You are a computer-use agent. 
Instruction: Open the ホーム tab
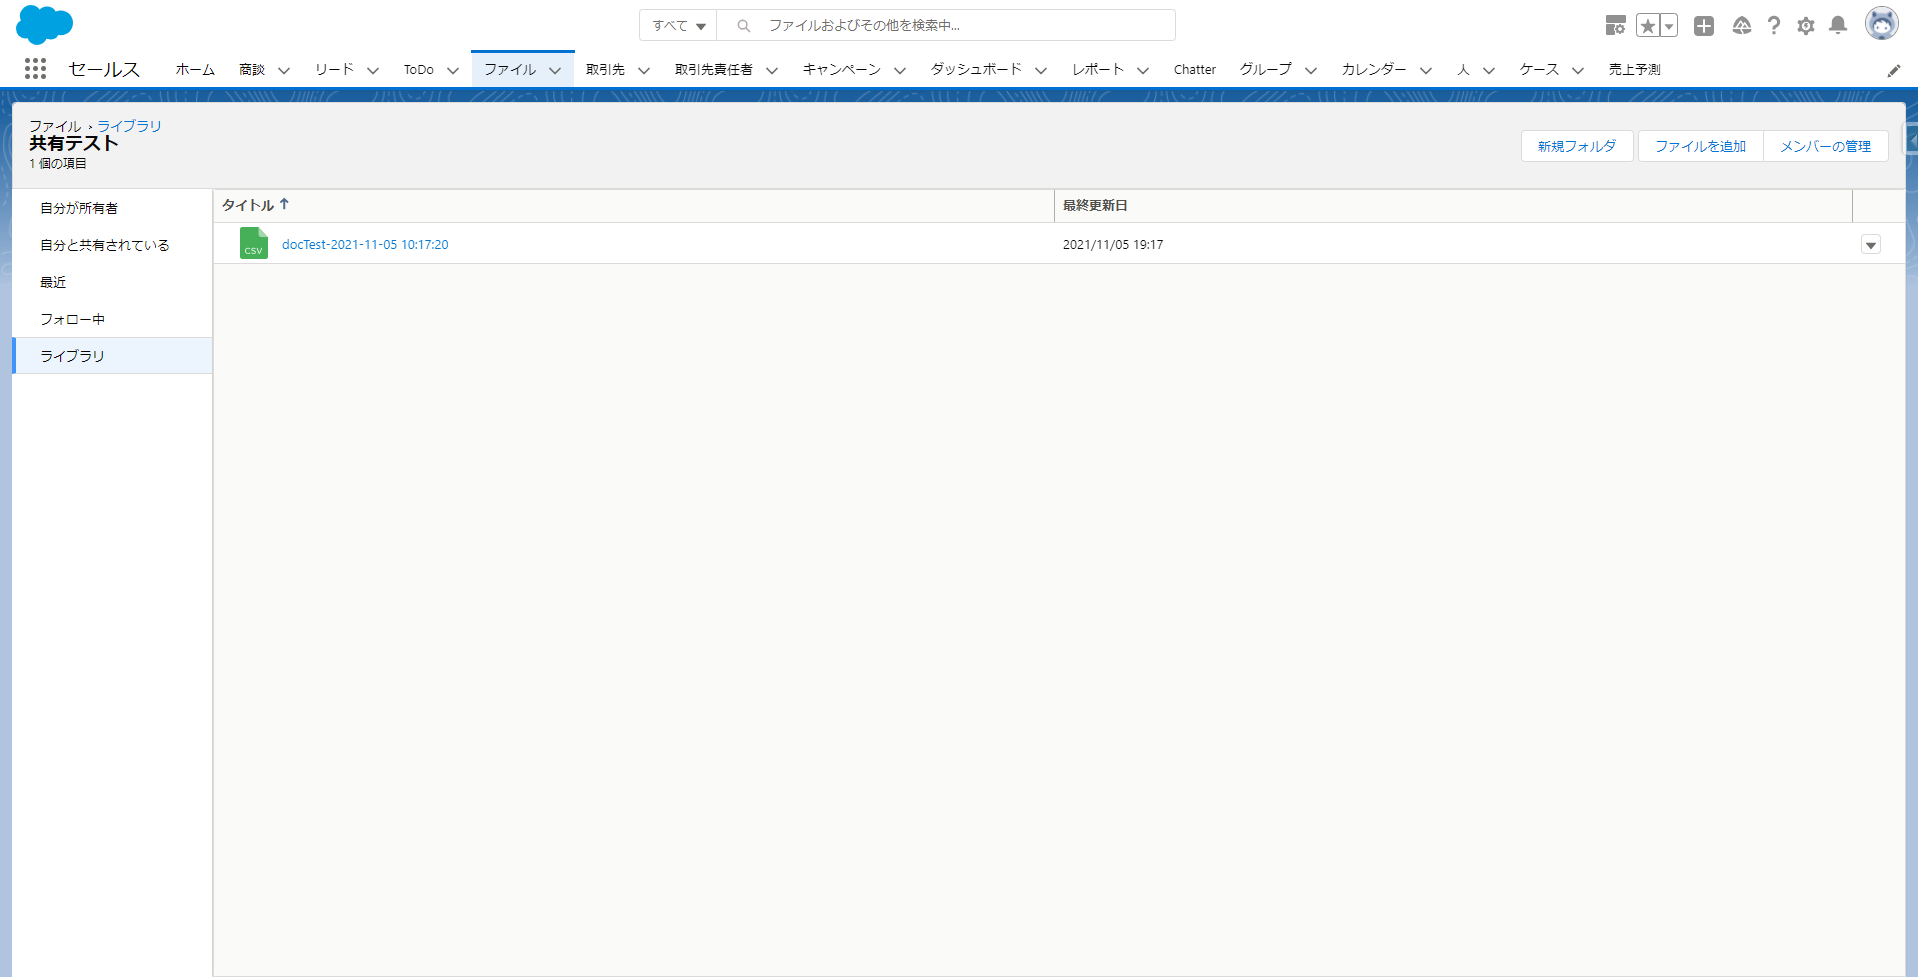pos(194,69)
